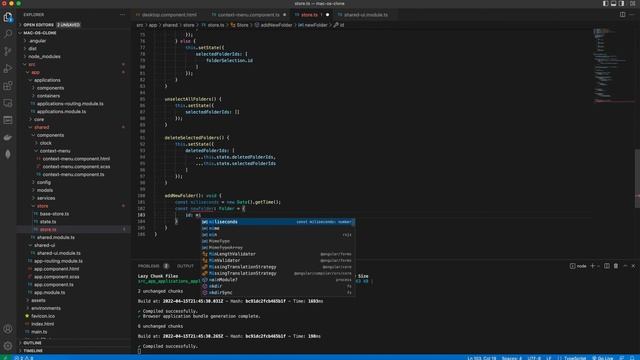
Task: Open favicon.ico in the file tree
Action: coord(42,316)
